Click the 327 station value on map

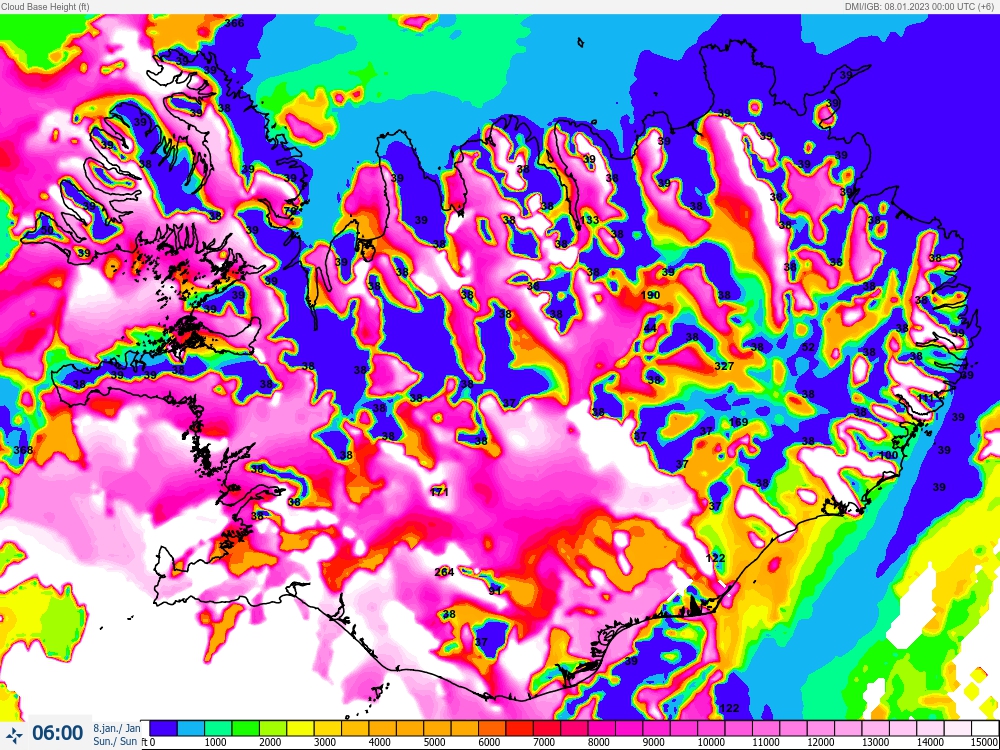[x=724, y=366]
